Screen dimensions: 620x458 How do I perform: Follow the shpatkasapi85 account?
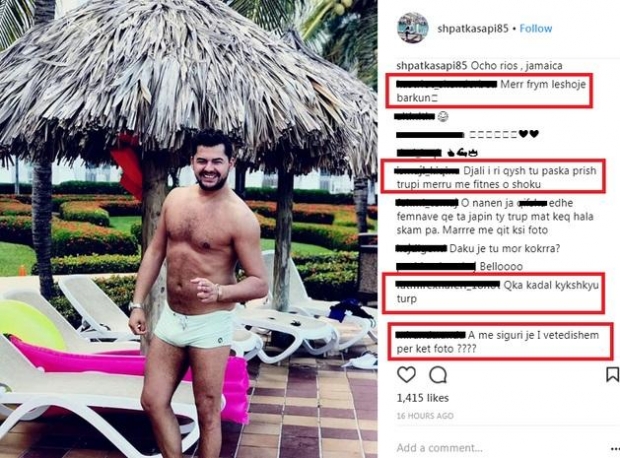[x=535, y=28]
